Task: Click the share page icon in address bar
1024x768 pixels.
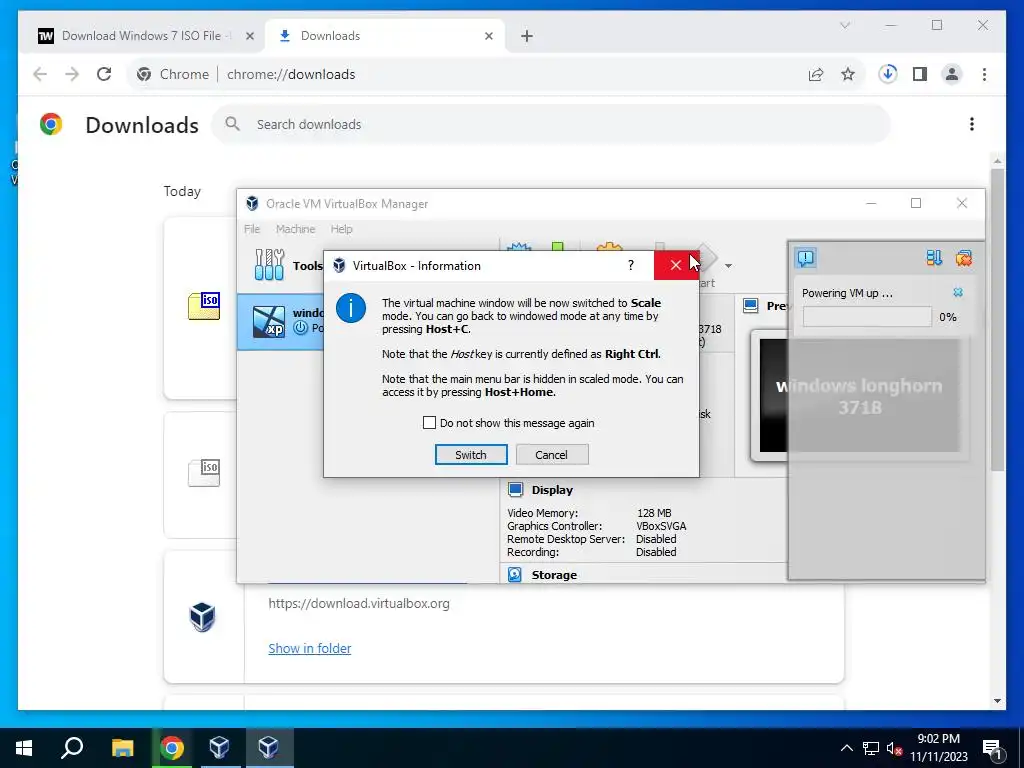Action: pyautogui.click(x=816, y=74)
